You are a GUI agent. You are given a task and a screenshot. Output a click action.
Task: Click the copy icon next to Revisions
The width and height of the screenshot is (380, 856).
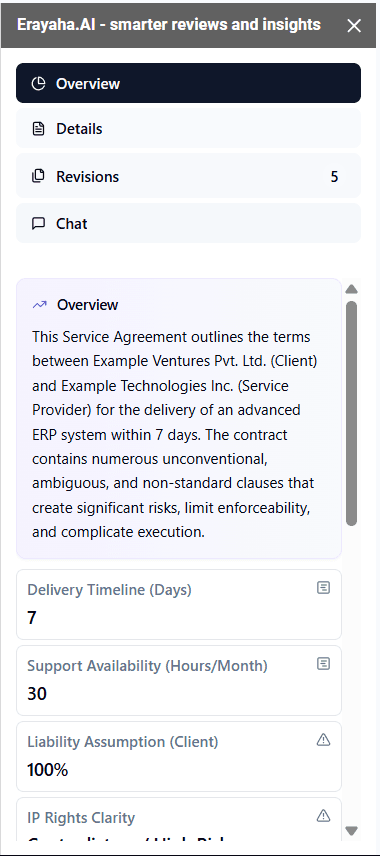(x=38, y=176)
